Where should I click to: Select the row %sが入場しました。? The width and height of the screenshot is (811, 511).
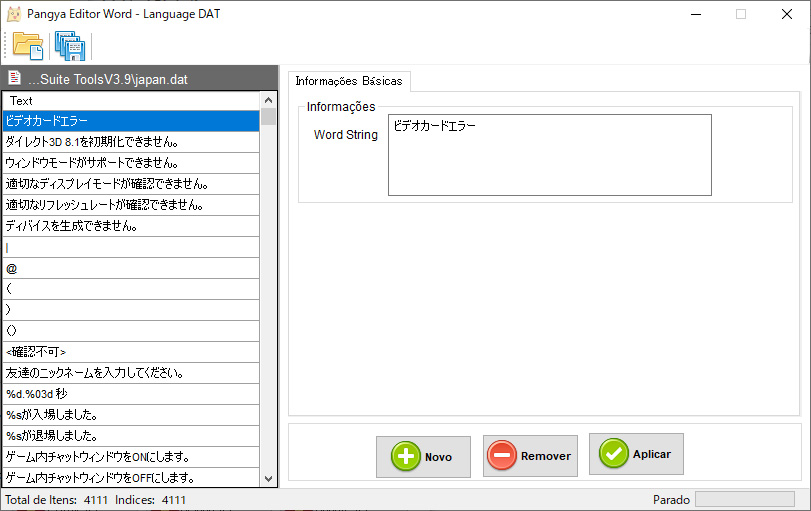tap(131, 415)
